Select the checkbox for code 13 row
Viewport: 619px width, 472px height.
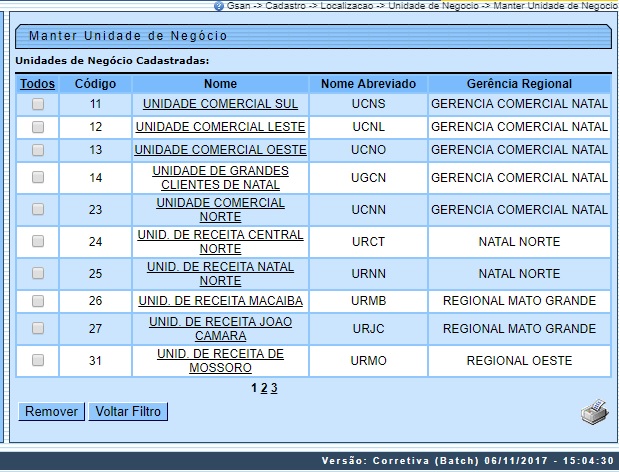(38, 150)
